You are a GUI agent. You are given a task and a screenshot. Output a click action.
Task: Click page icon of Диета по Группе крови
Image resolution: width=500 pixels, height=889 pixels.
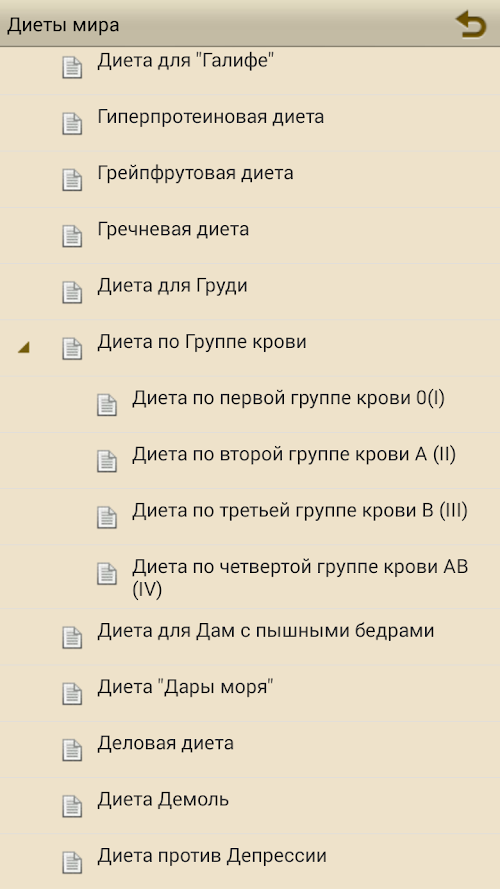72,348
